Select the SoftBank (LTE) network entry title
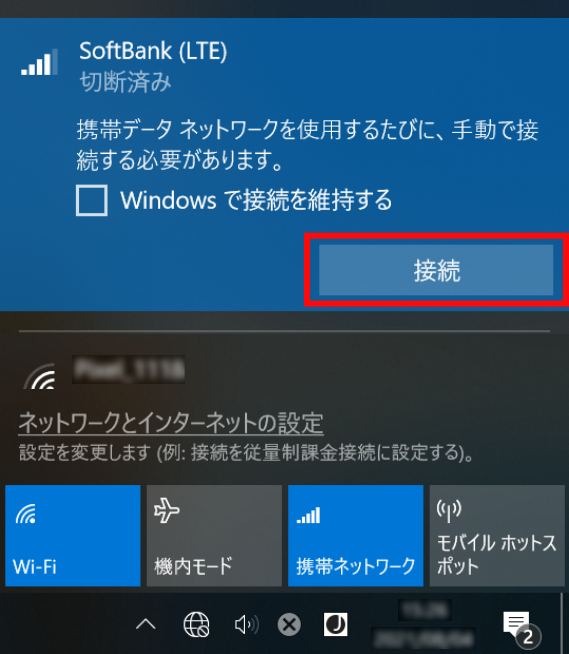 point(153,51)
